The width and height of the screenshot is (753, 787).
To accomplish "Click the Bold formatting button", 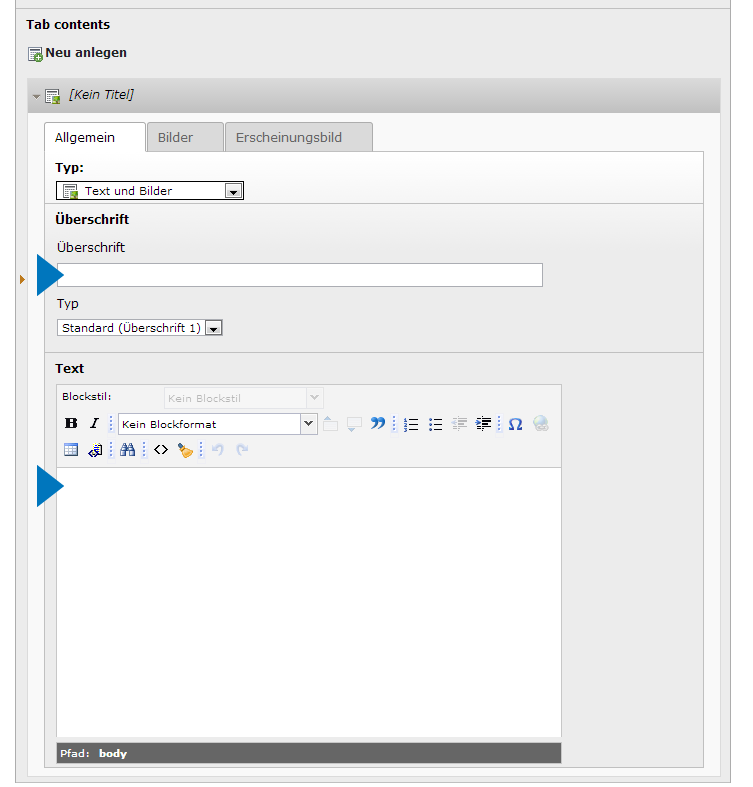I will (x=71, y=424).
